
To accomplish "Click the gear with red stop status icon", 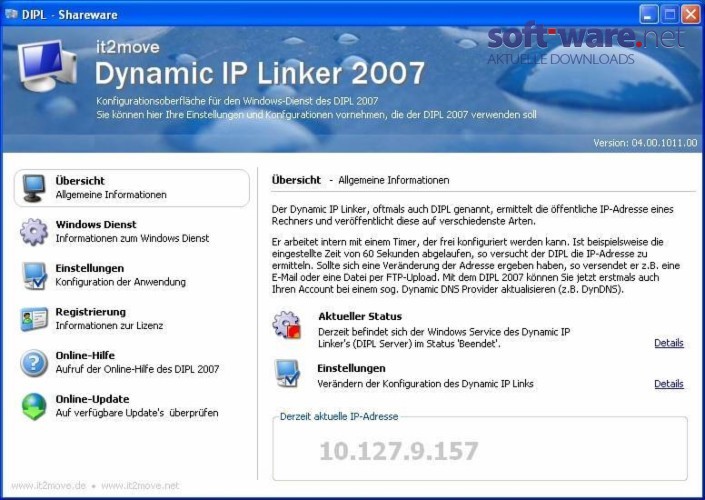I will click(x=287, y=325).
